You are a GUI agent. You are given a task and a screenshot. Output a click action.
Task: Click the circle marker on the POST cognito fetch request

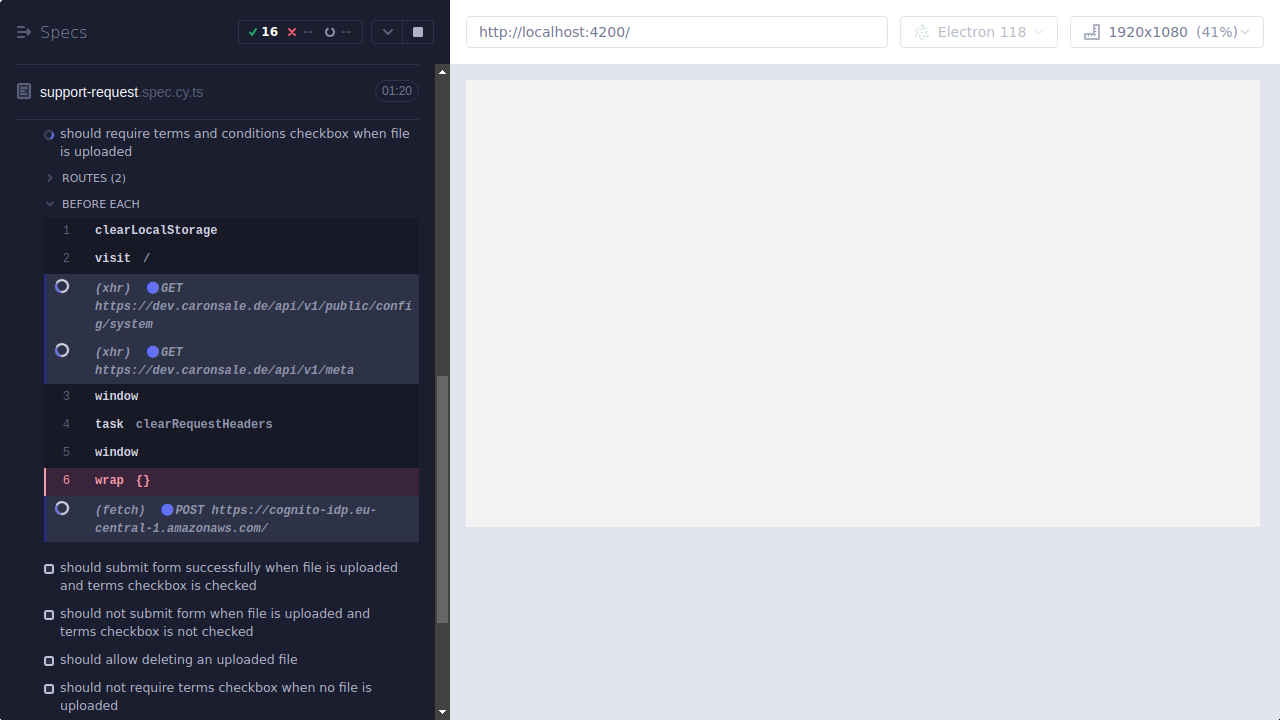61,508
